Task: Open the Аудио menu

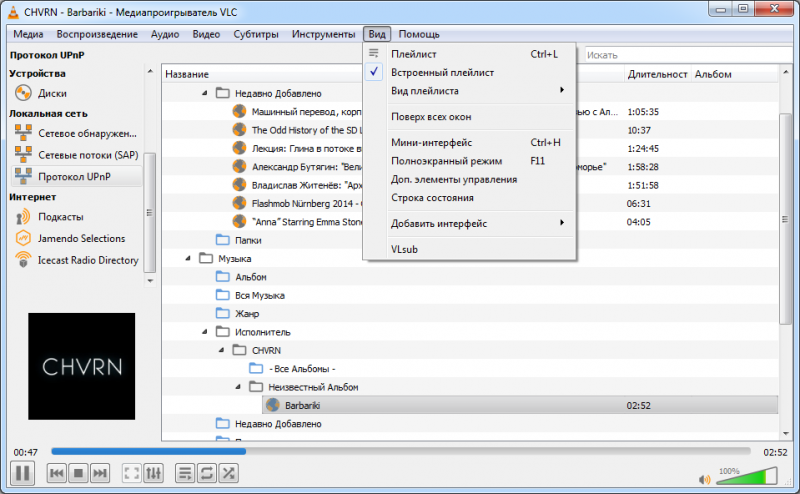Action: (x=165, y=34)
